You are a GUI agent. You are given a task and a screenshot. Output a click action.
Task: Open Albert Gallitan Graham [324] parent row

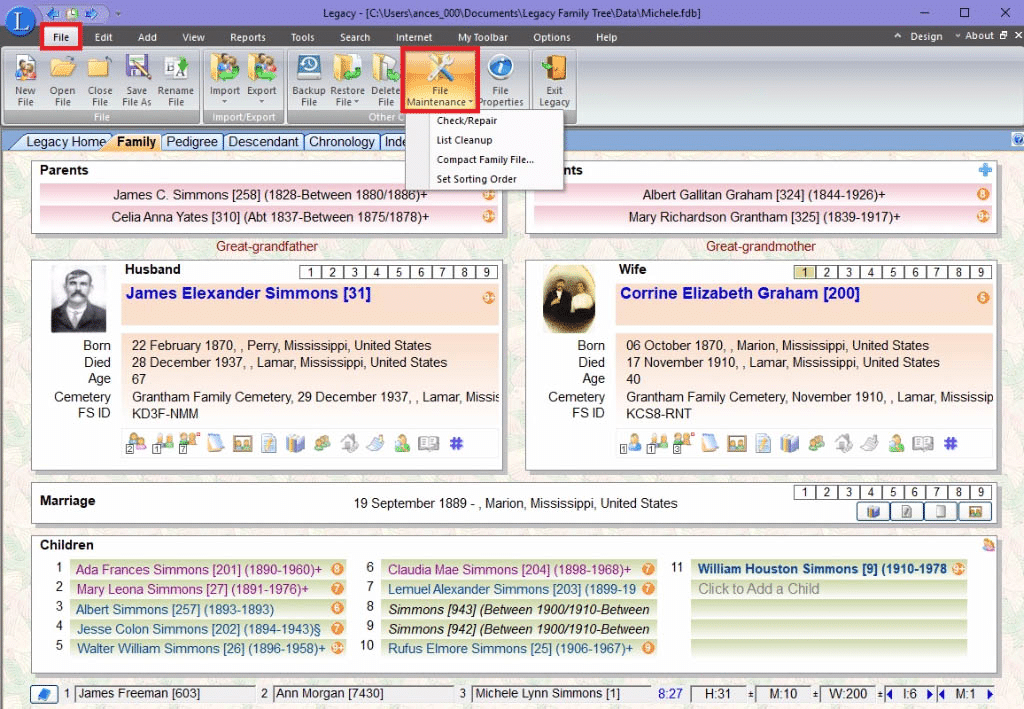pyautogui.click(x=763, y=195)
